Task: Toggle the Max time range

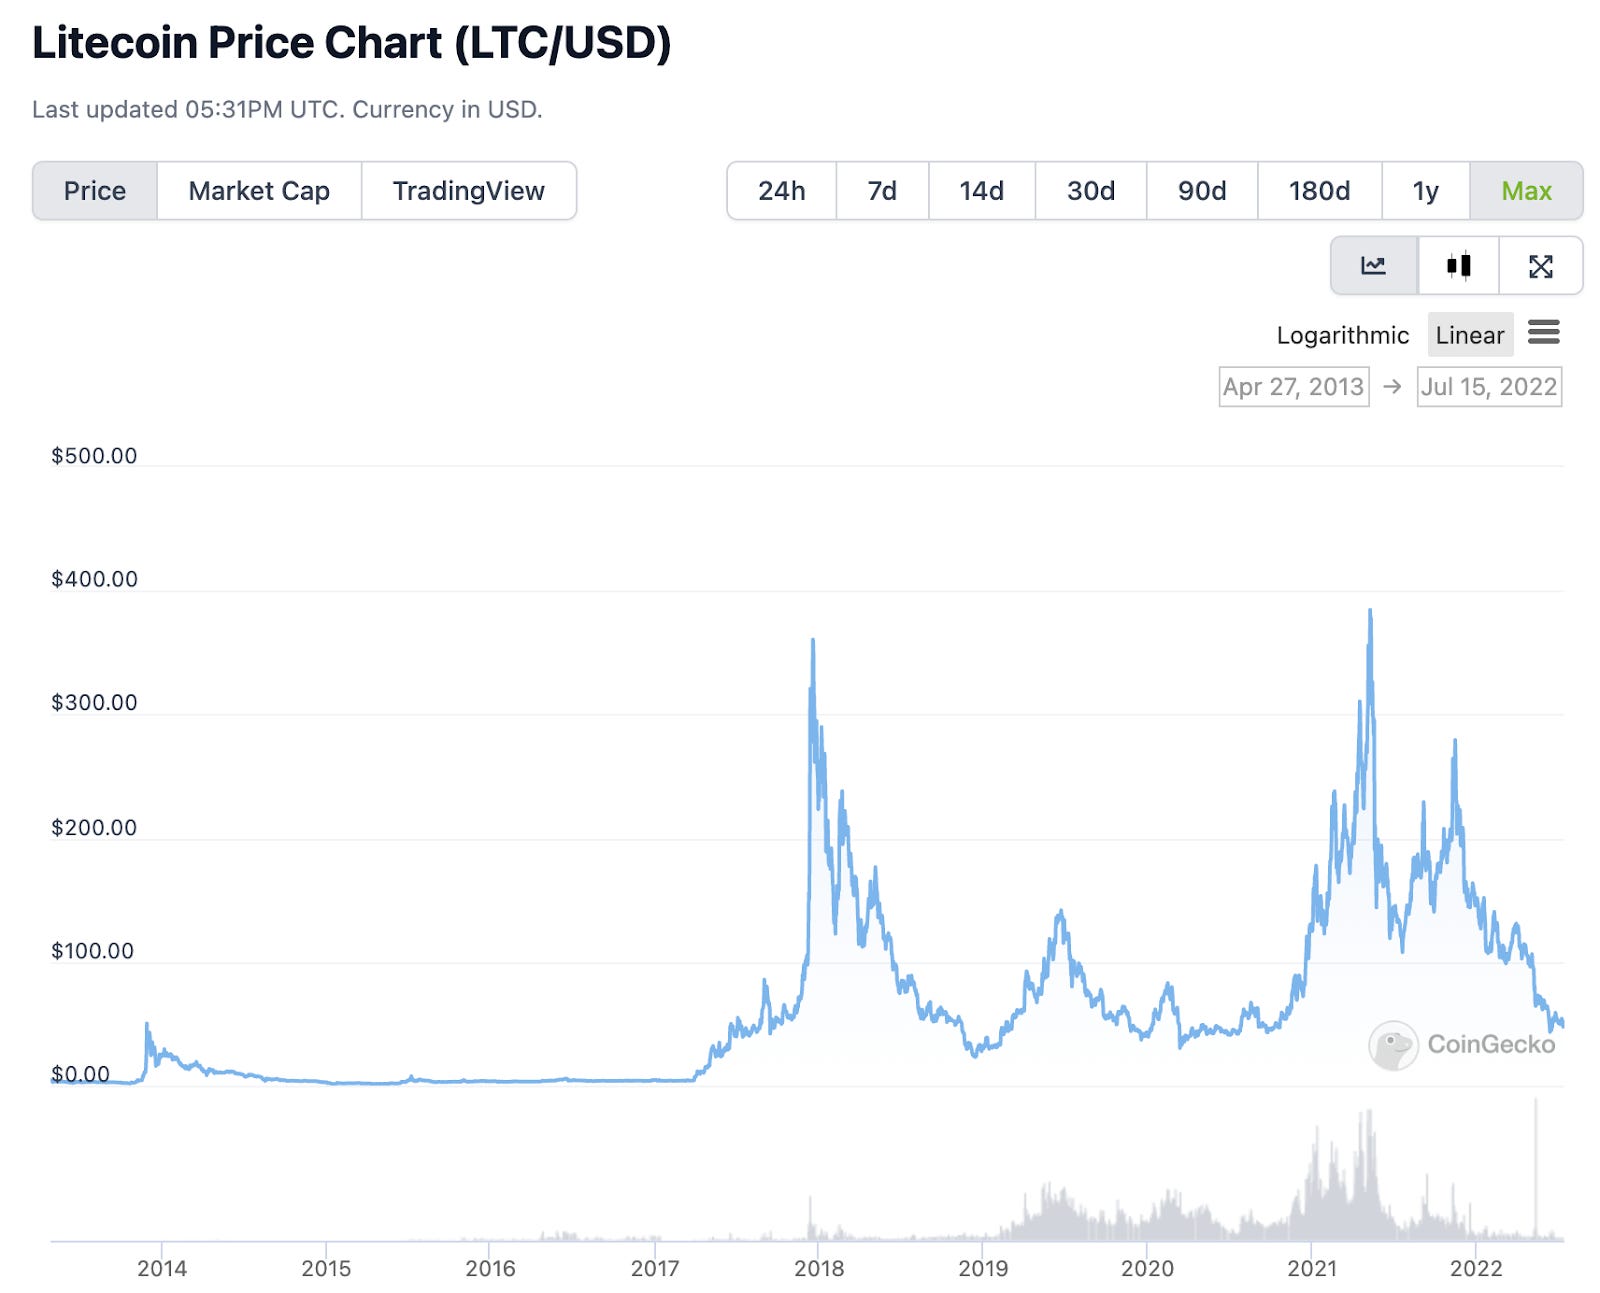Action: [x=1528, y=190]
